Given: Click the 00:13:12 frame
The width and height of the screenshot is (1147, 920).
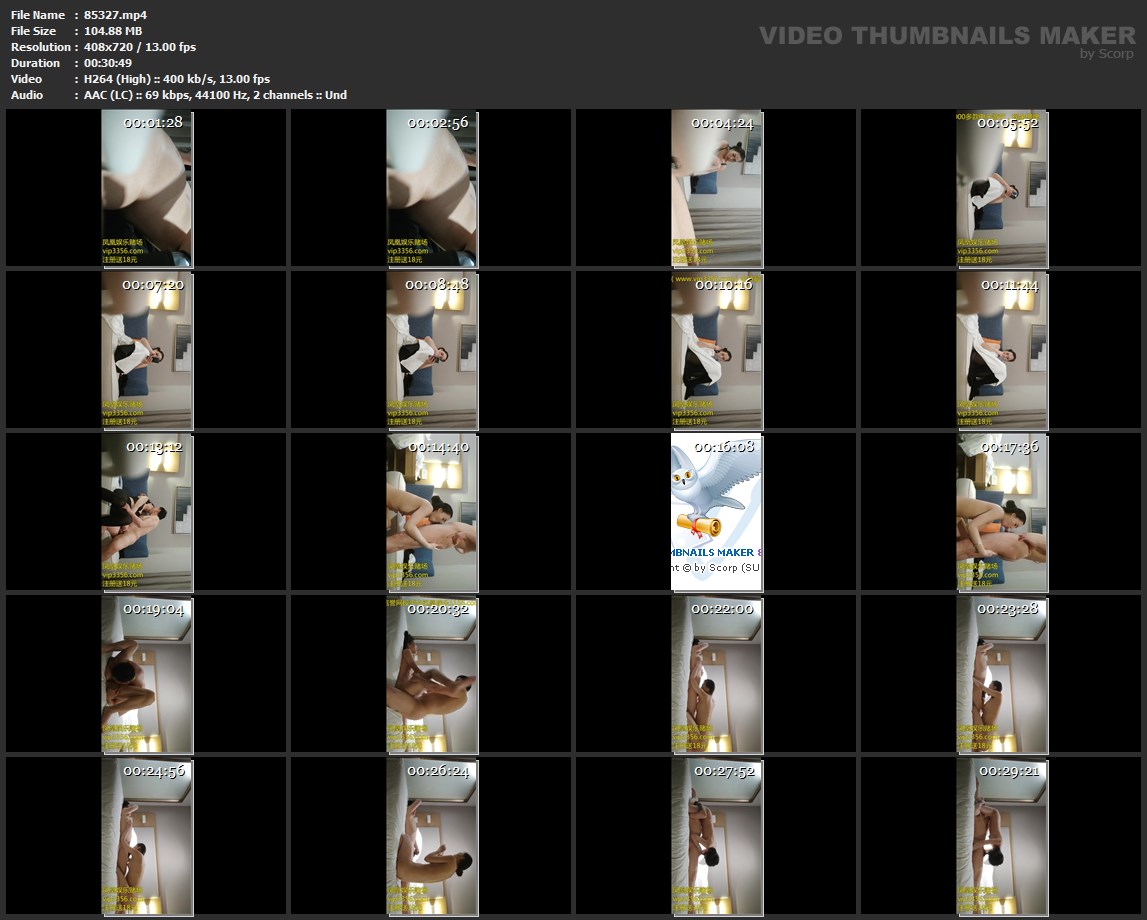Looking at the screenshot, I should [147, 512].
